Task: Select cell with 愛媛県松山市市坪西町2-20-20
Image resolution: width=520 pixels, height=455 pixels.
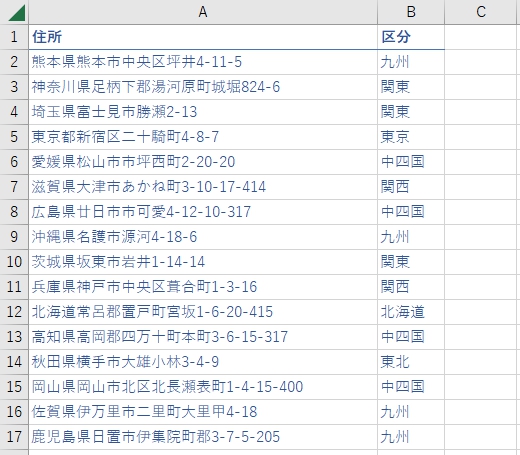Action: pos(203,162)
